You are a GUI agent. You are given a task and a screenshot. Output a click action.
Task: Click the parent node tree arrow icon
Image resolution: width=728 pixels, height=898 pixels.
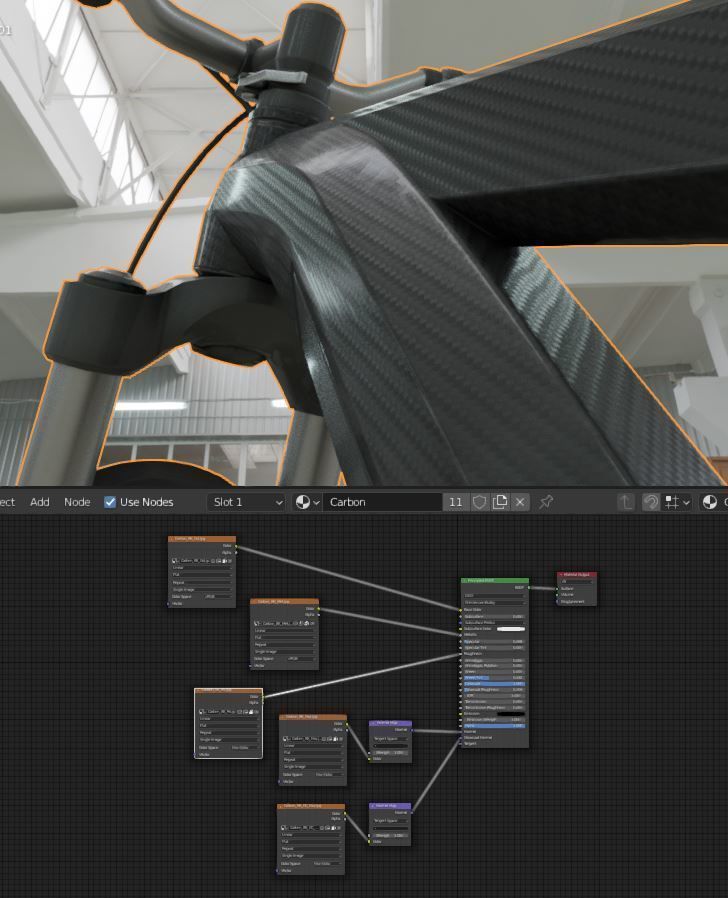click(626, 502)
